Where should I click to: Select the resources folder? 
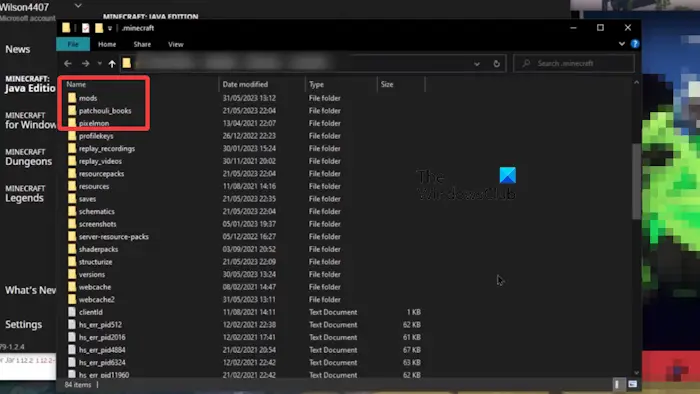tap(94, 186)
